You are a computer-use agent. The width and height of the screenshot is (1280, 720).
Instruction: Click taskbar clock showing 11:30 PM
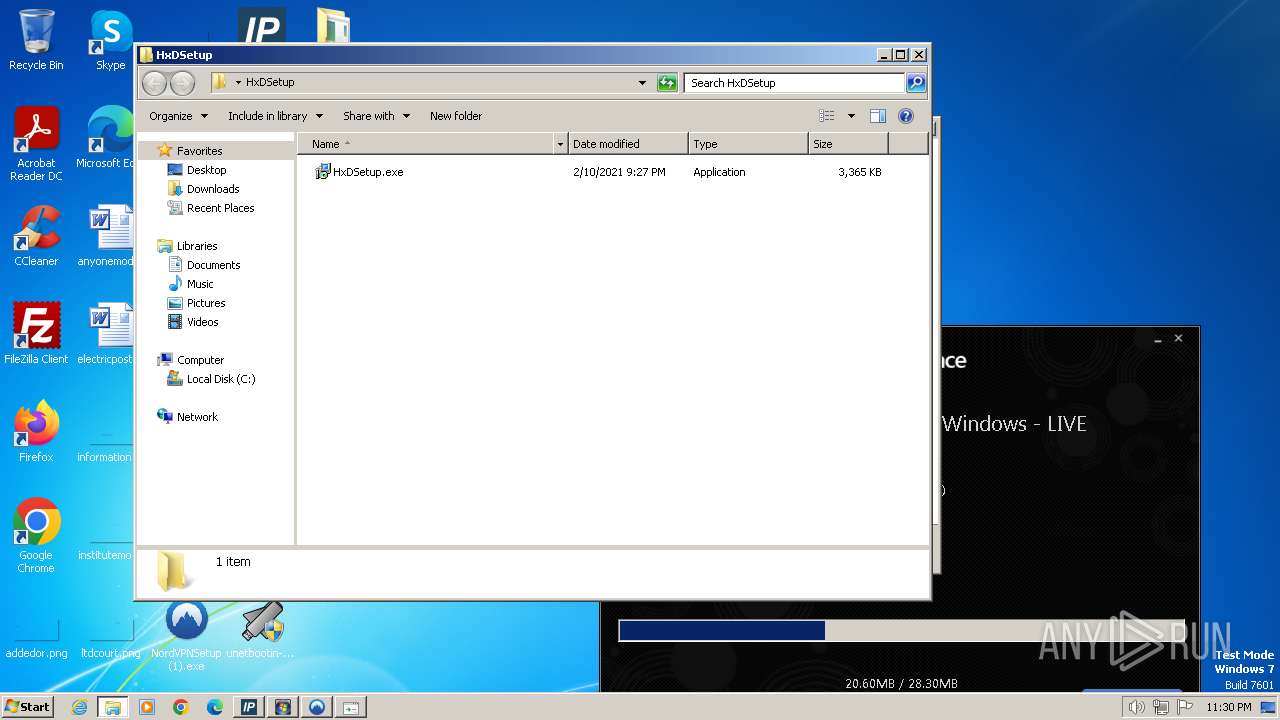(1229, 707)
